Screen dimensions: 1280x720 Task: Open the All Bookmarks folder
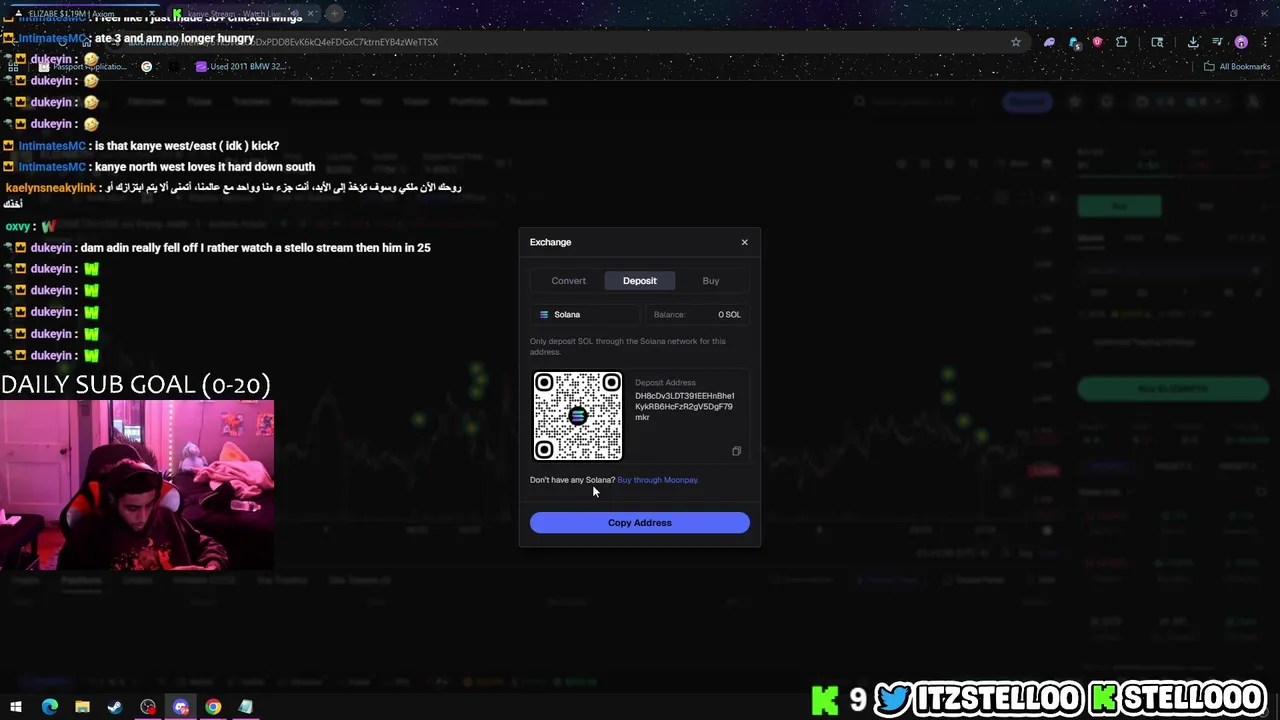(x=1237, y=67)
